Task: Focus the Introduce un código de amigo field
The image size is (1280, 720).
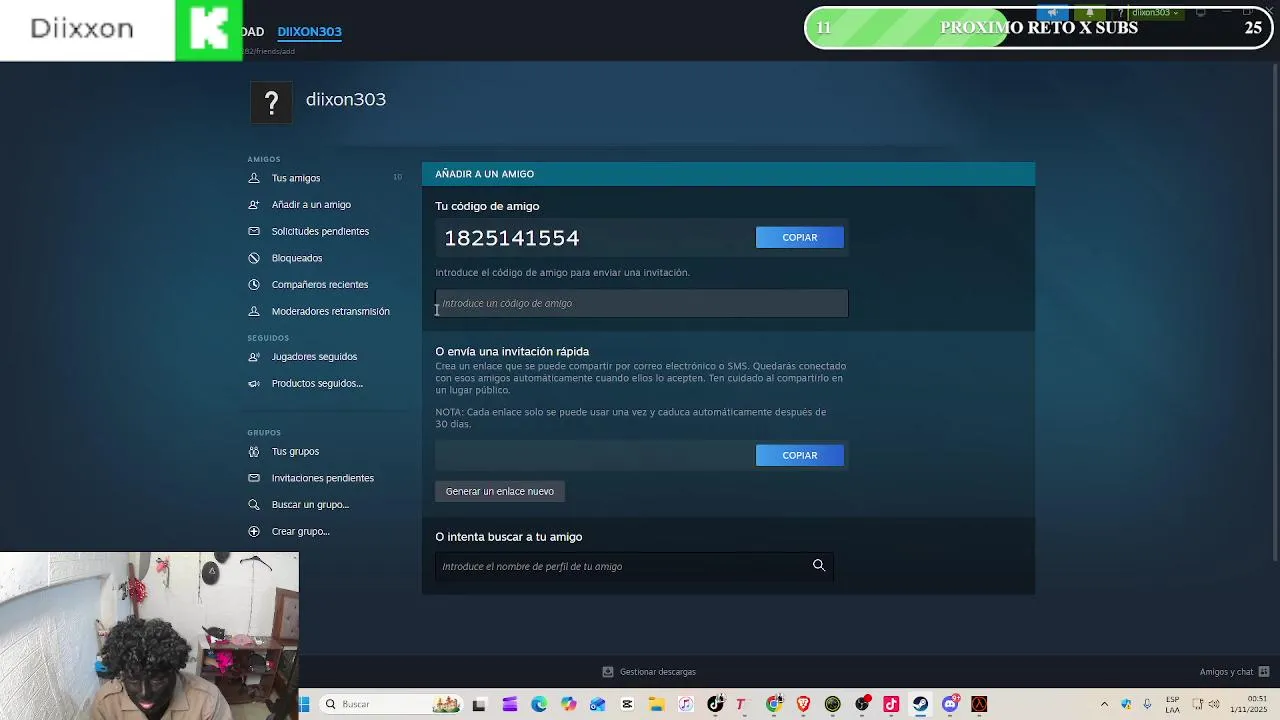Action: click(641, 303)
